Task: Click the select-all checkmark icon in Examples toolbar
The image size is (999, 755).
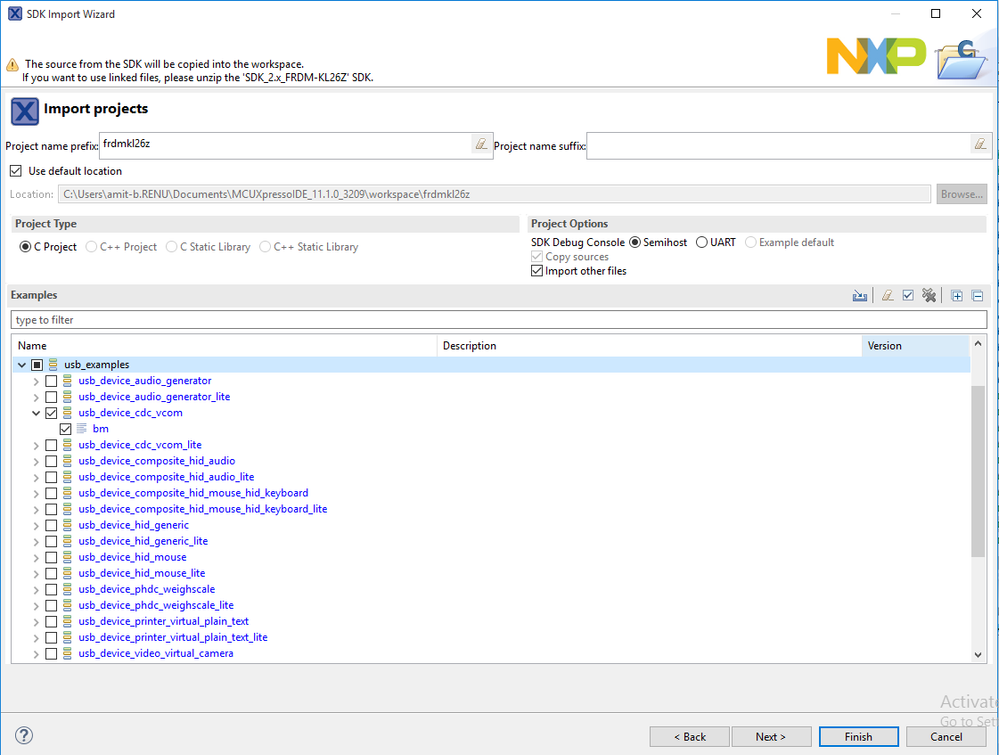Action: tap(909, 296)
